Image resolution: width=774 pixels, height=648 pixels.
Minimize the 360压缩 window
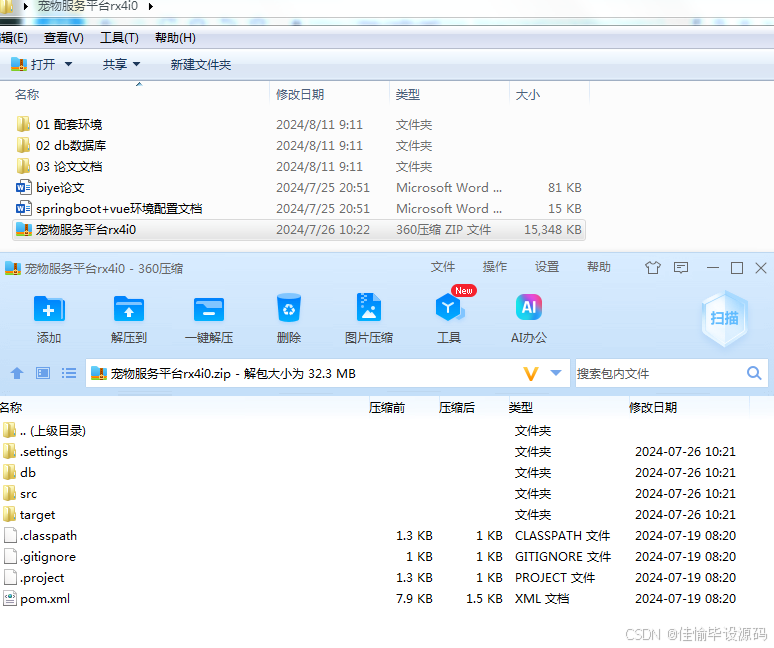(713, 268)
